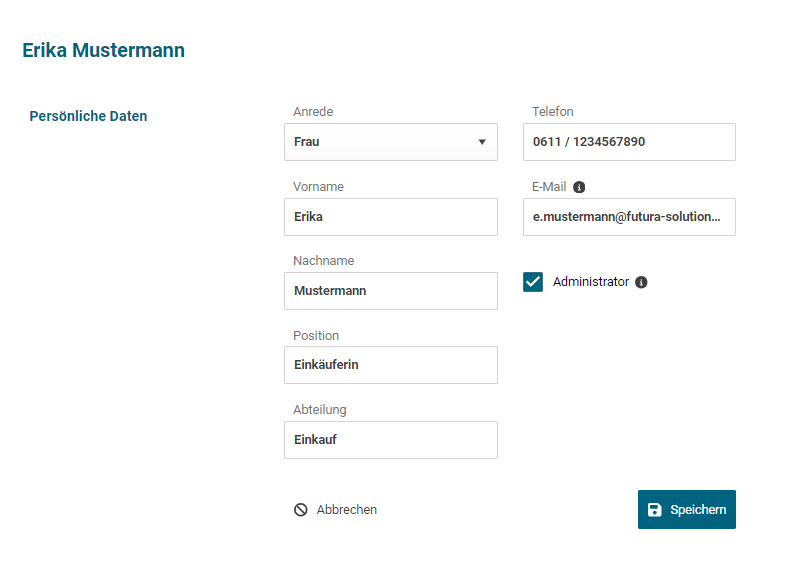Focus the Telefon number field

point(629,142)
